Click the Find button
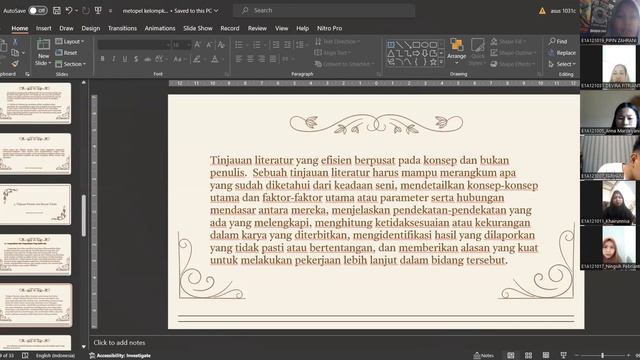The width and height of the screenshot is (640, 360). pos(558,41)
